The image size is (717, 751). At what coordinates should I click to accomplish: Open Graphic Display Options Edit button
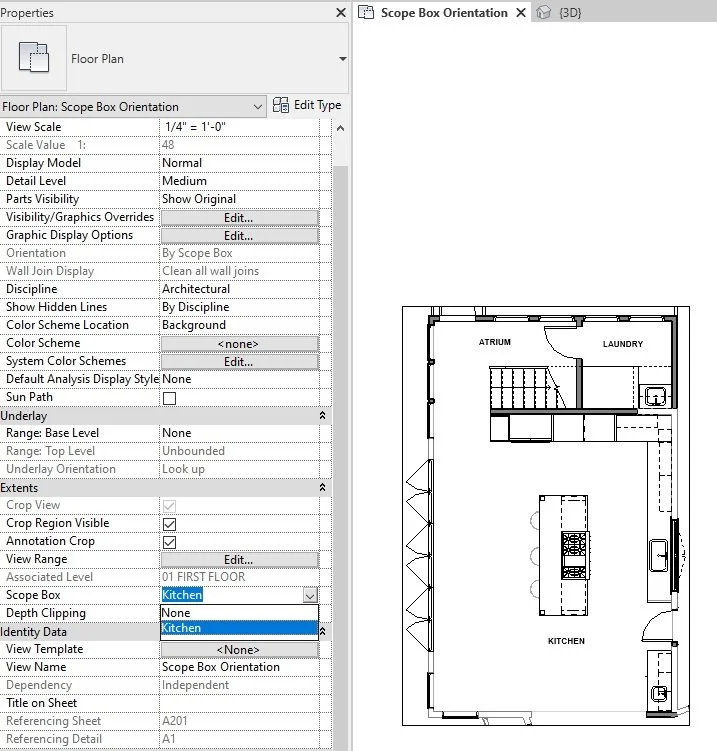(x=239, y=236)
